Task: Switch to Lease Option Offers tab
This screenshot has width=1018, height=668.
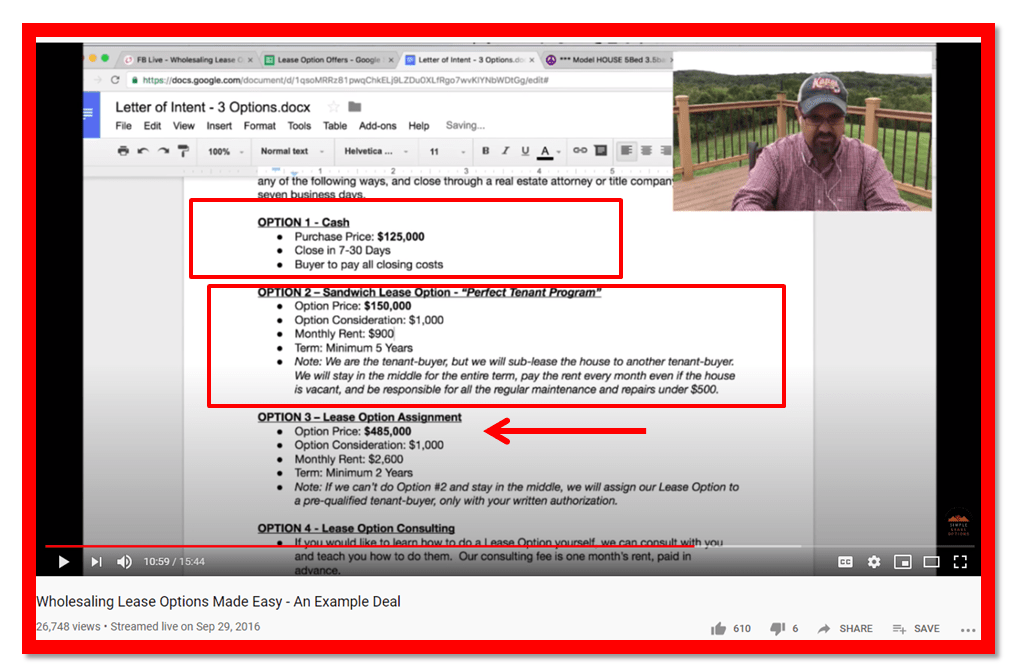Action: (x=327, y=60)
